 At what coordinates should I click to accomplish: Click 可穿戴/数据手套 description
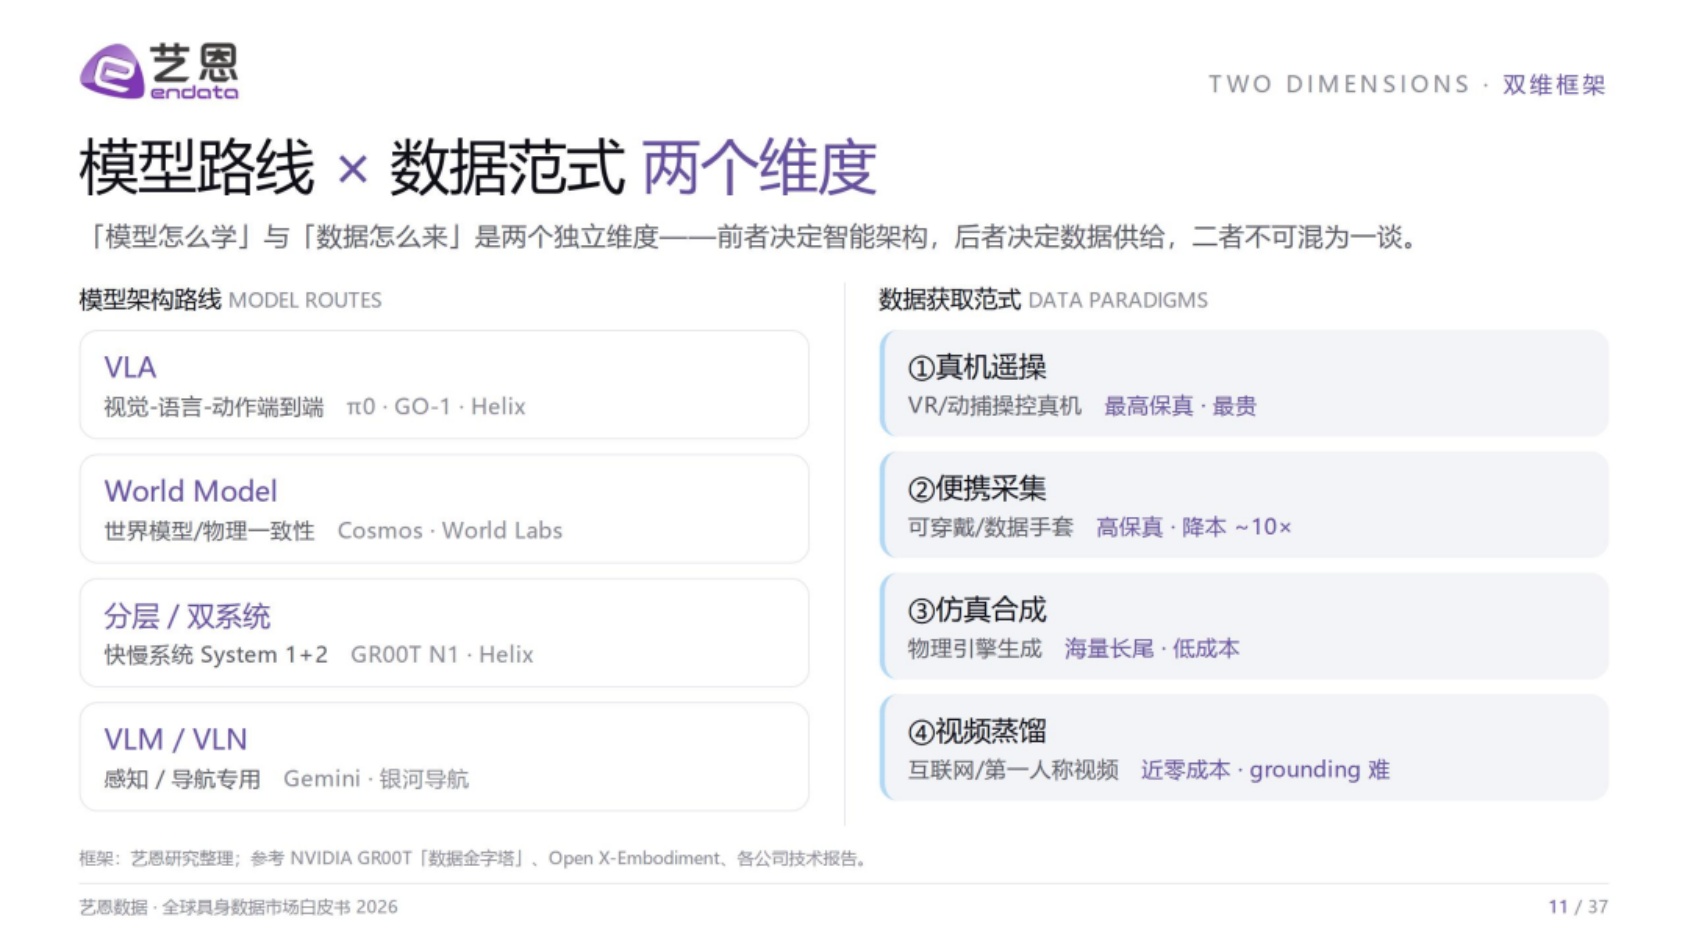pyautogui.click(x=990, y=527)
